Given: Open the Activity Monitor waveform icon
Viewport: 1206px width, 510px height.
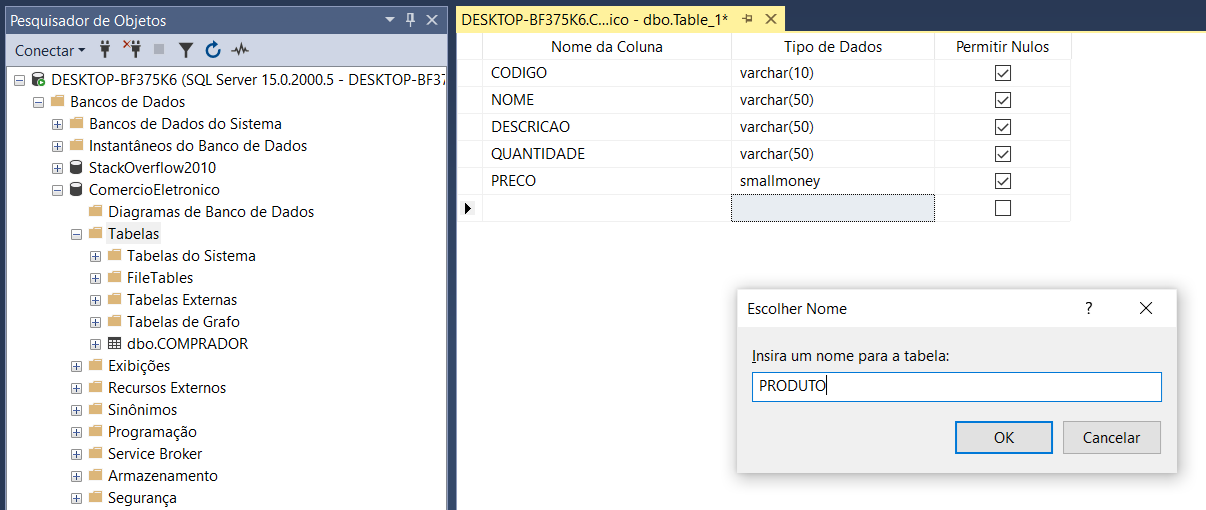Looking at the screenshot, I should tap(240, 49).
